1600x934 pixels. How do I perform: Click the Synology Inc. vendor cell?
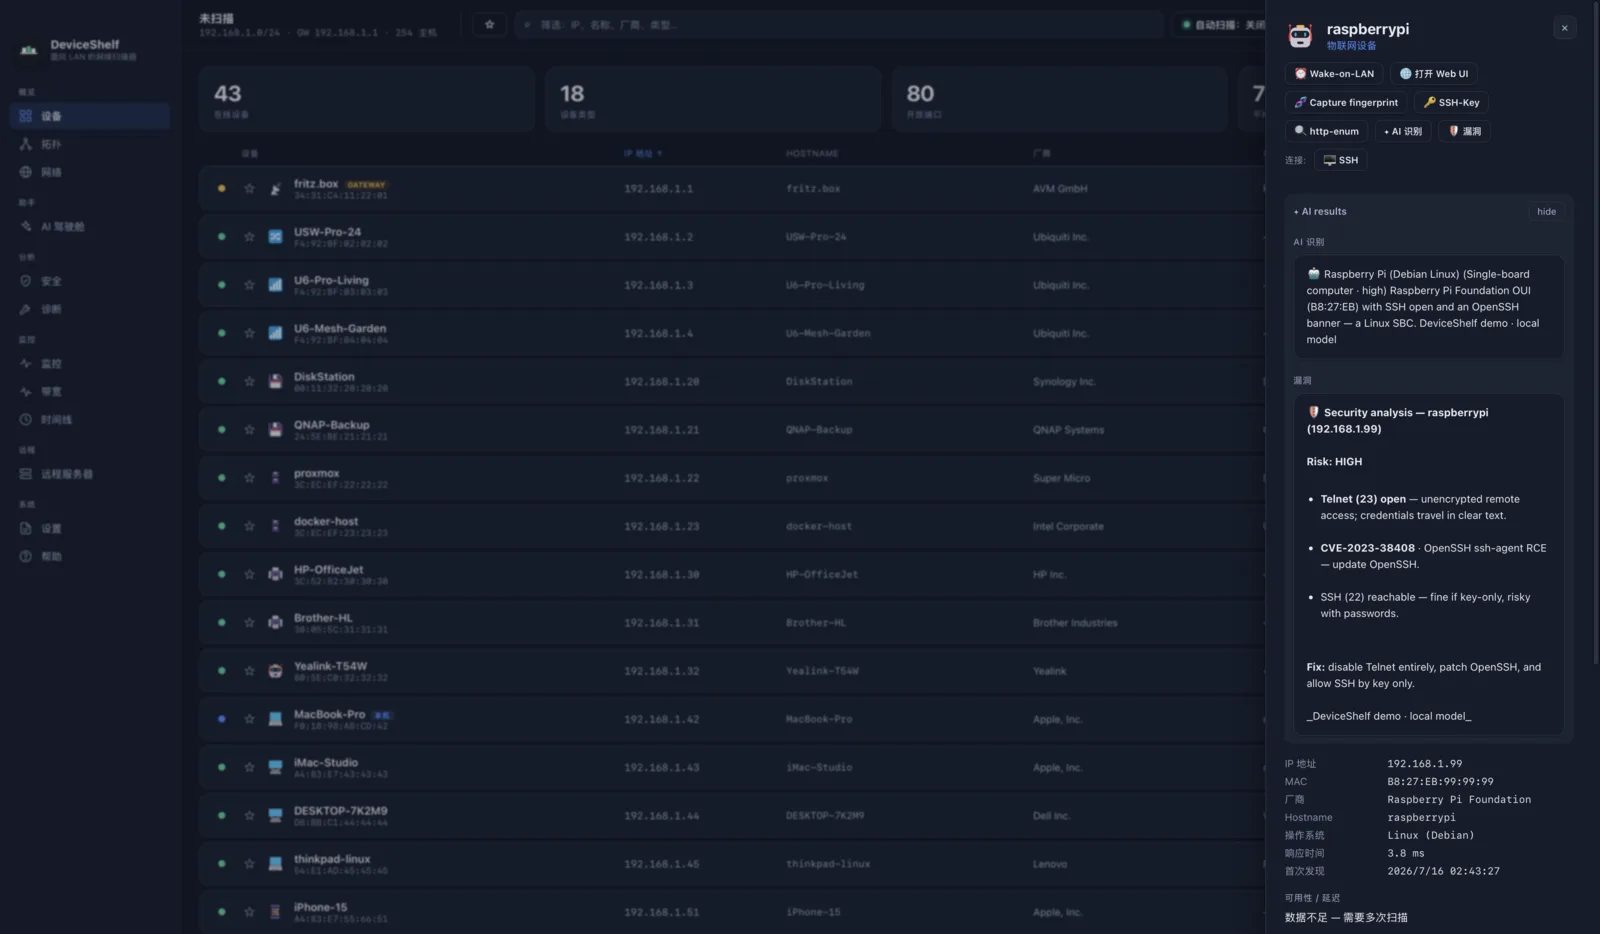pyautogui.click(x=1064, y=382)
